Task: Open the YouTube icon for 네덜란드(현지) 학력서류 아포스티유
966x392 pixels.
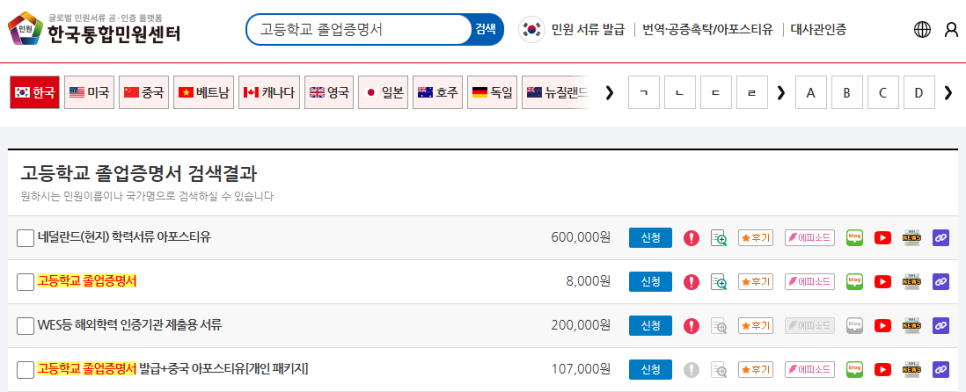Action: point(883,238)
